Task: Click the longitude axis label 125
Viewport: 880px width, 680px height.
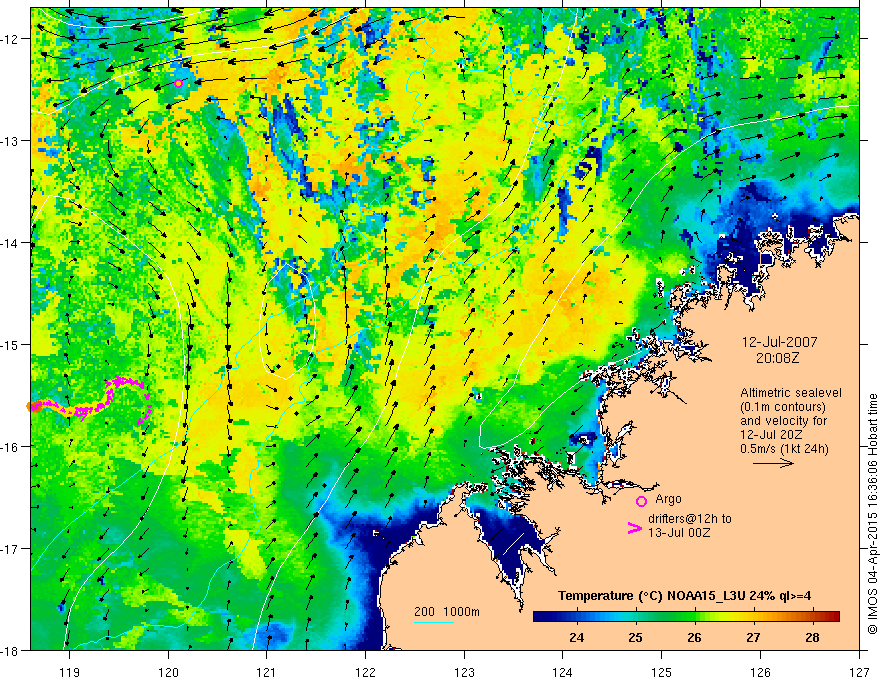Action: pos(662,672)
